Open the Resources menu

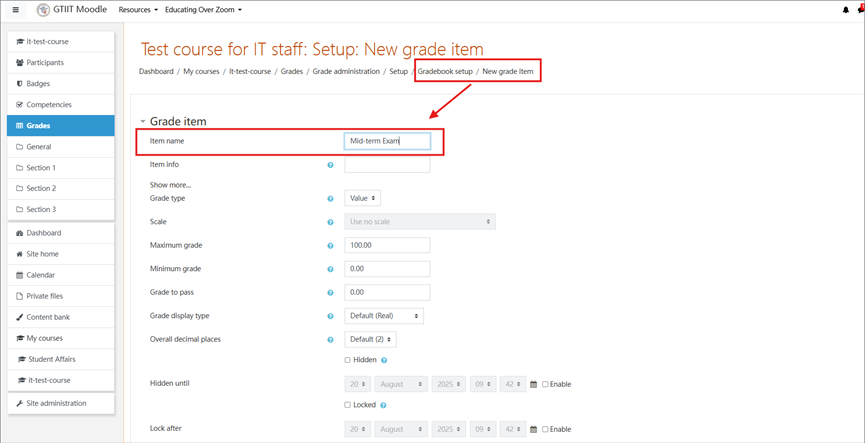138,10
